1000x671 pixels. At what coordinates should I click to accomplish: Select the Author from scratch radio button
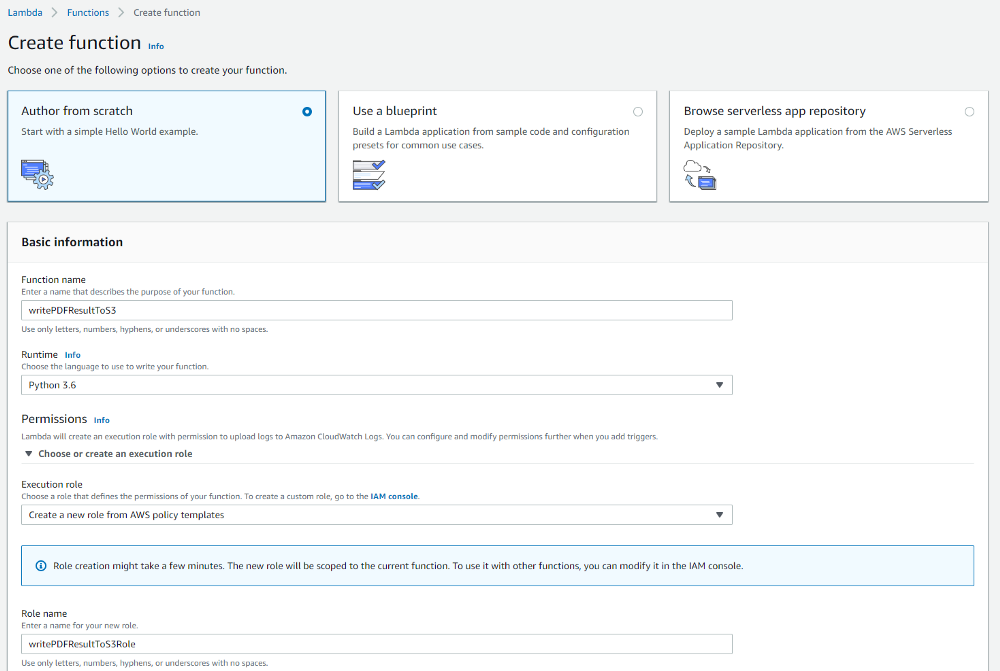307,112
